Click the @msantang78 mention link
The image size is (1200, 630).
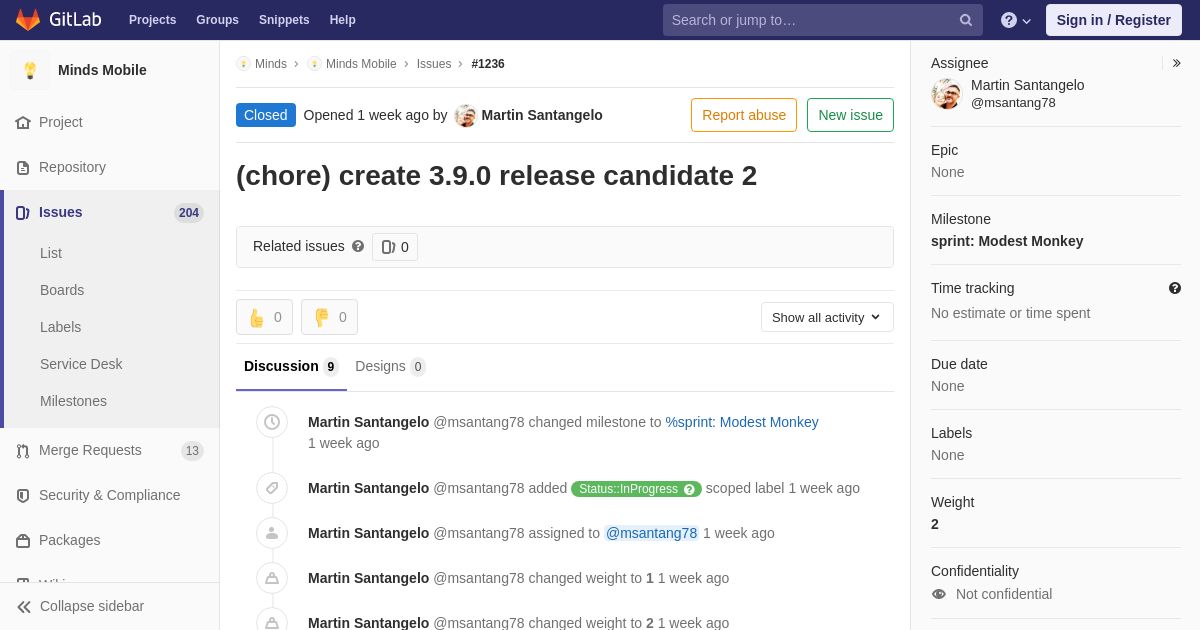(x=651, y=533)
